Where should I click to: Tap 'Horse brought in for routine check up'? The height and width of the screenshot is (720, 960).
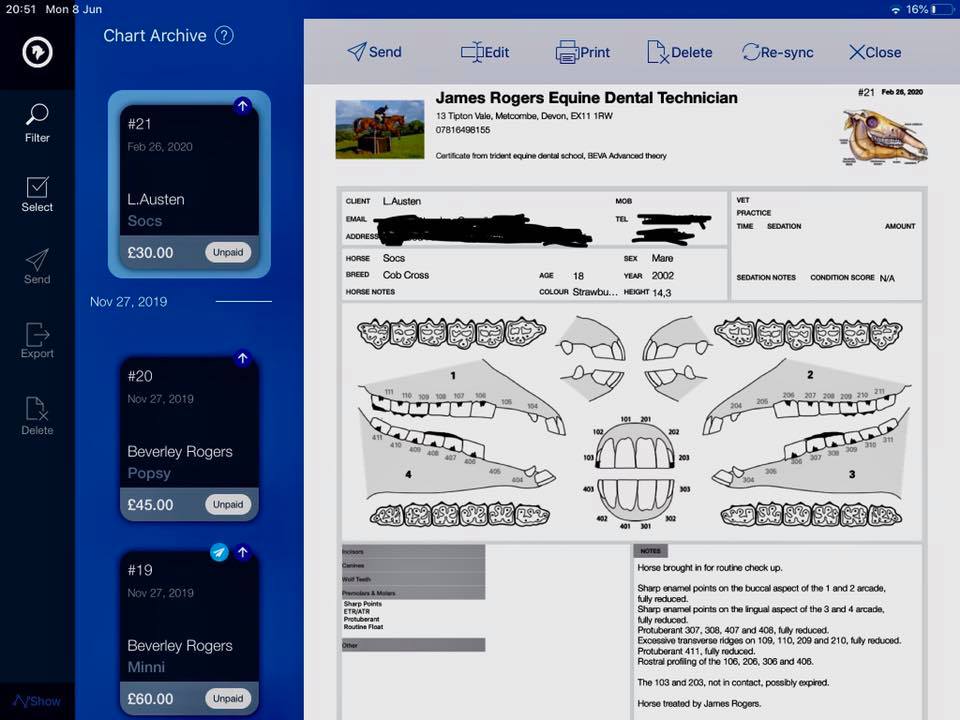pos(710,568)
